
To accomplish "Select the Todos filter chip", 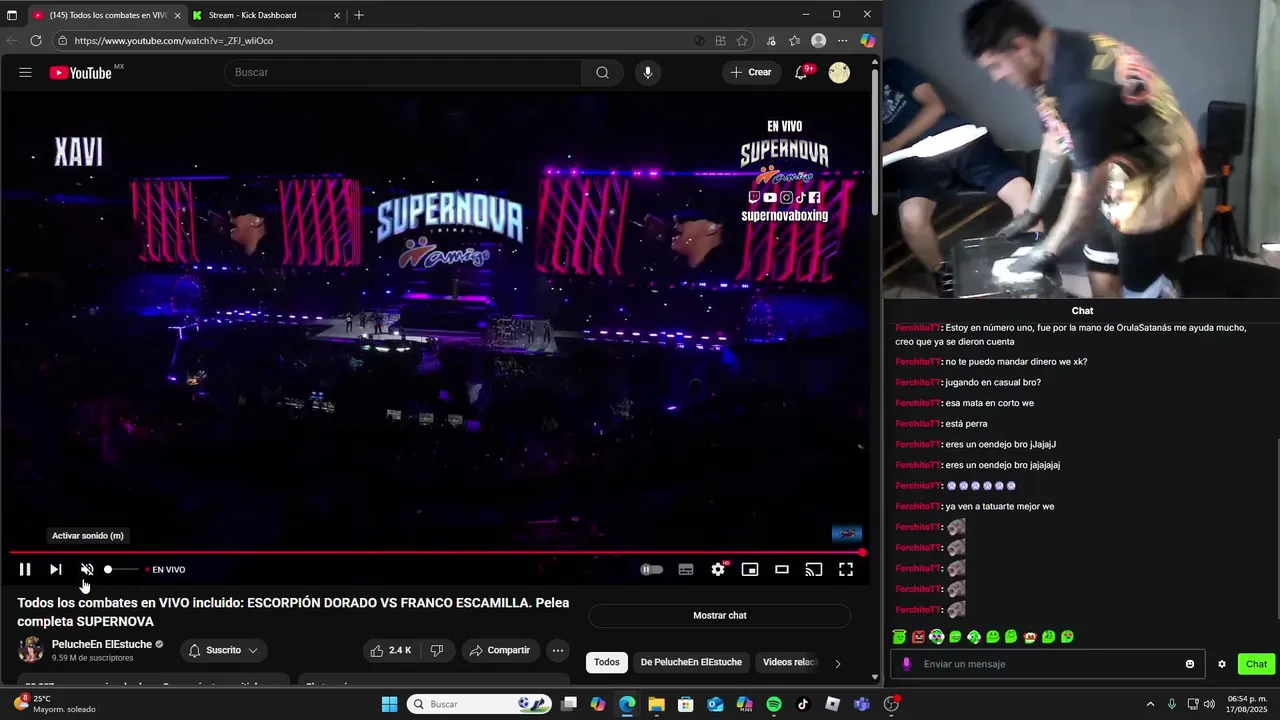I will click(x=607, y=662).
